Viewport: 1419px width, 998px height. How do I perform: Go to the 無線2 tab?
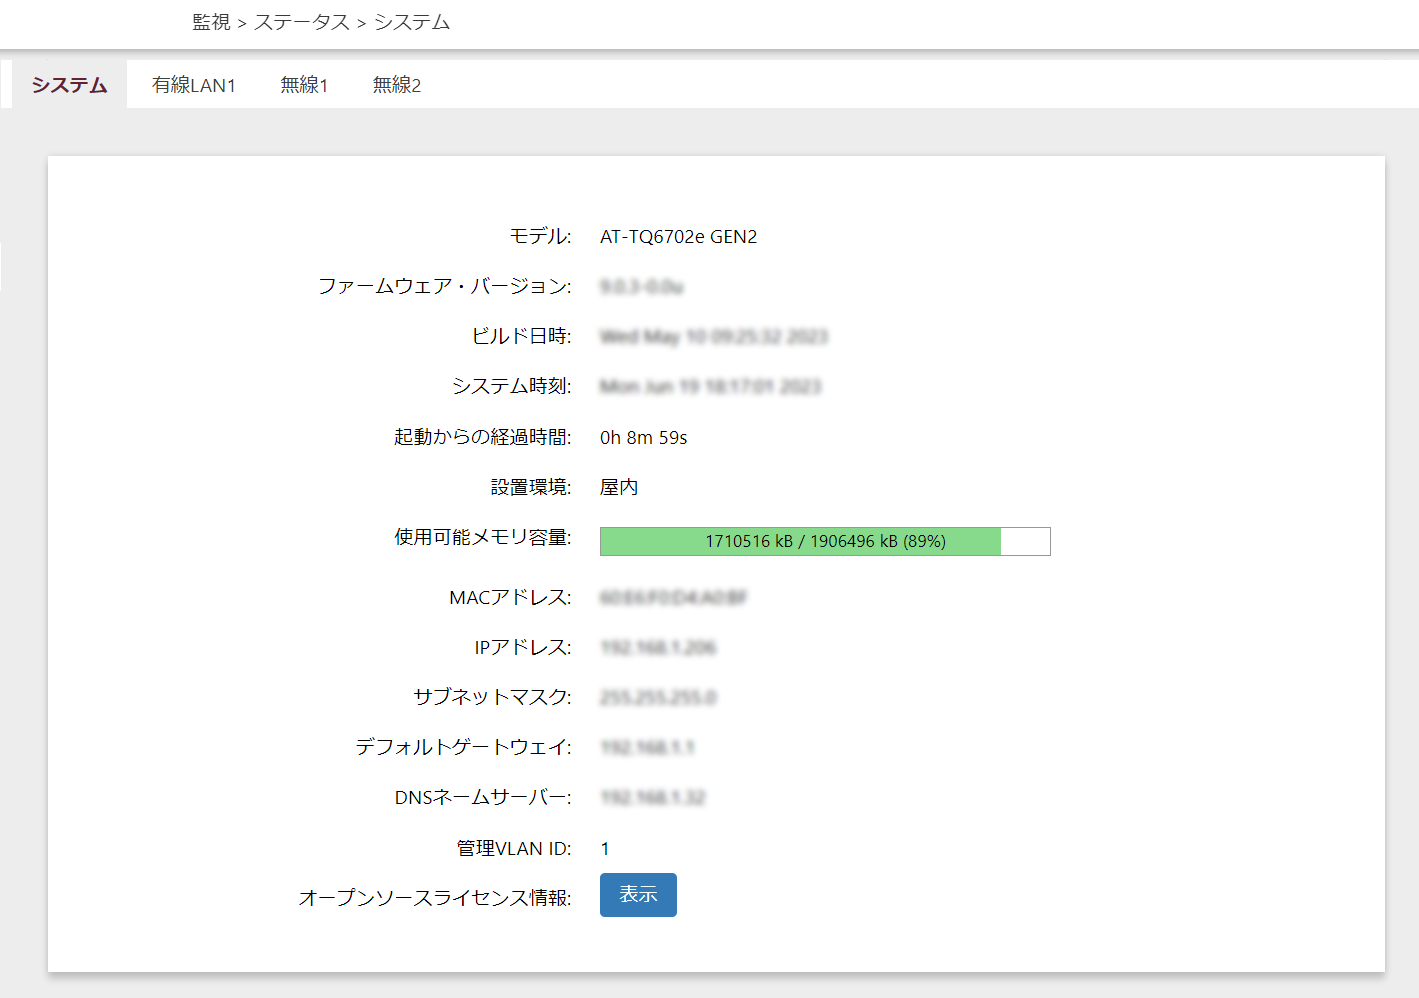pos(397,85)
